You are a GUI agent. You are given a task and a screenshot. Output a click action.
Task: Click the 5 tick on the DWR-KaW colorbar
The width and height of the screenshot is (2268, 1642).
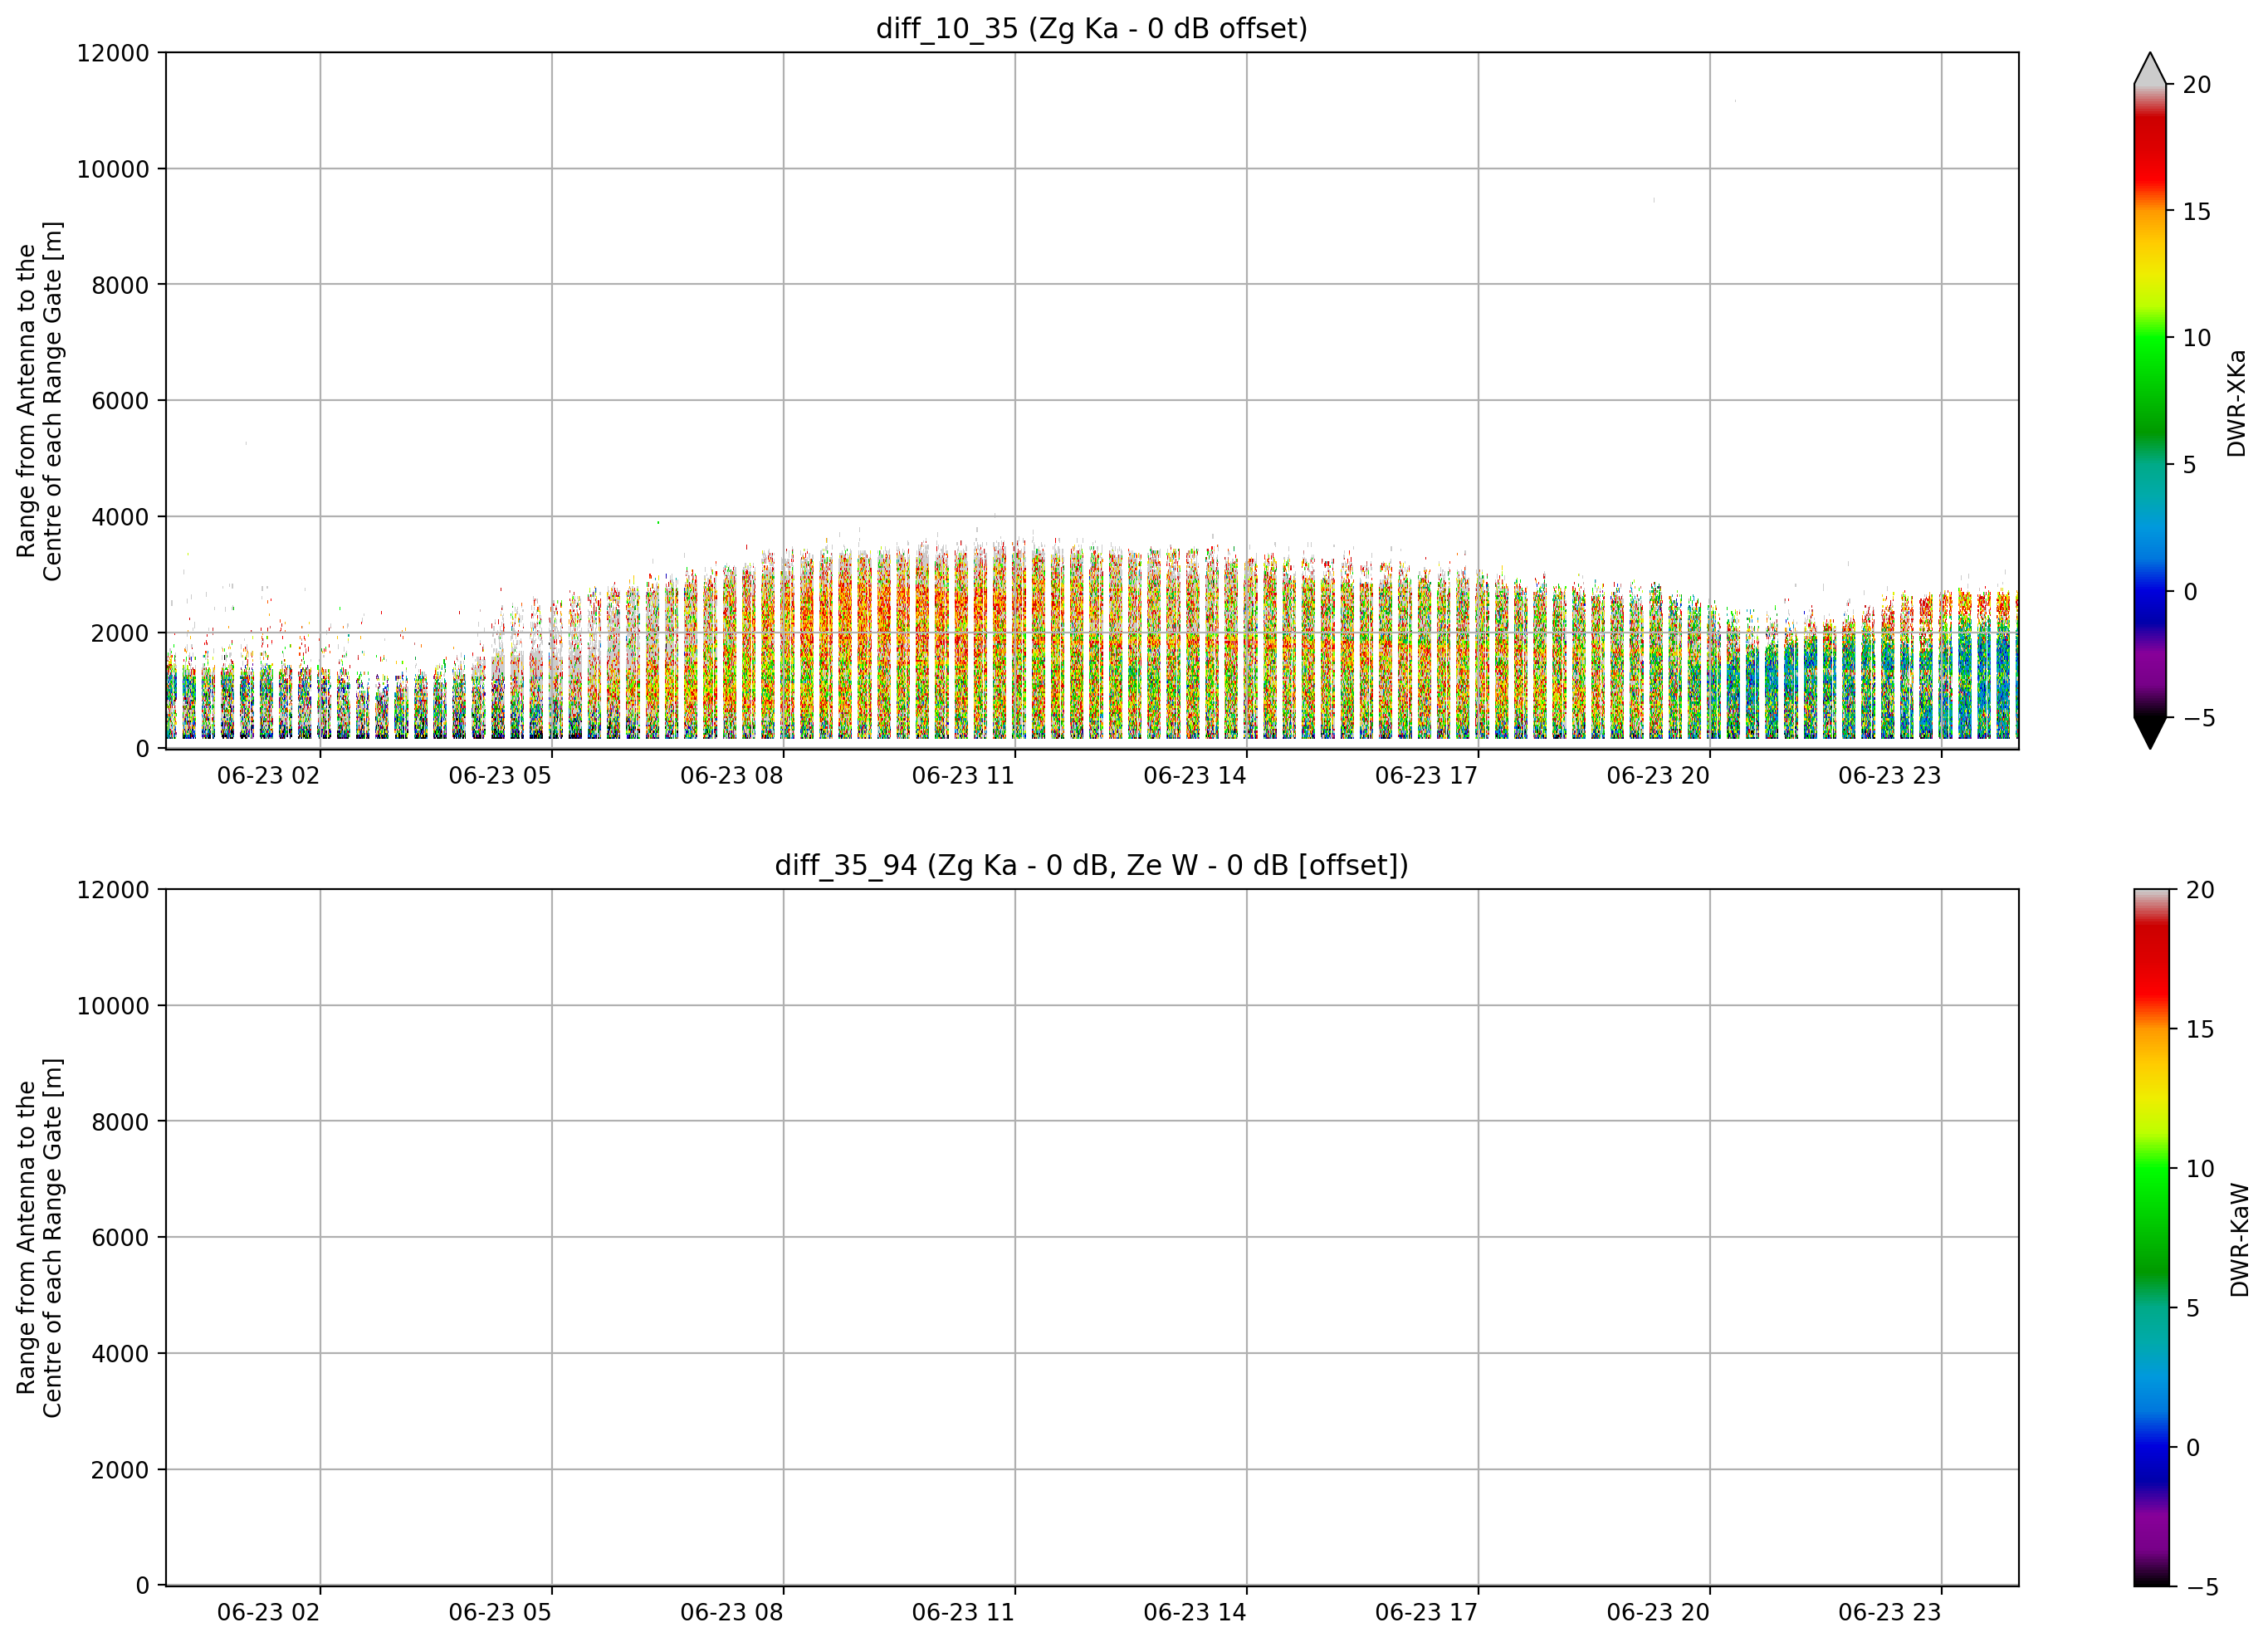[2193, 1308]
